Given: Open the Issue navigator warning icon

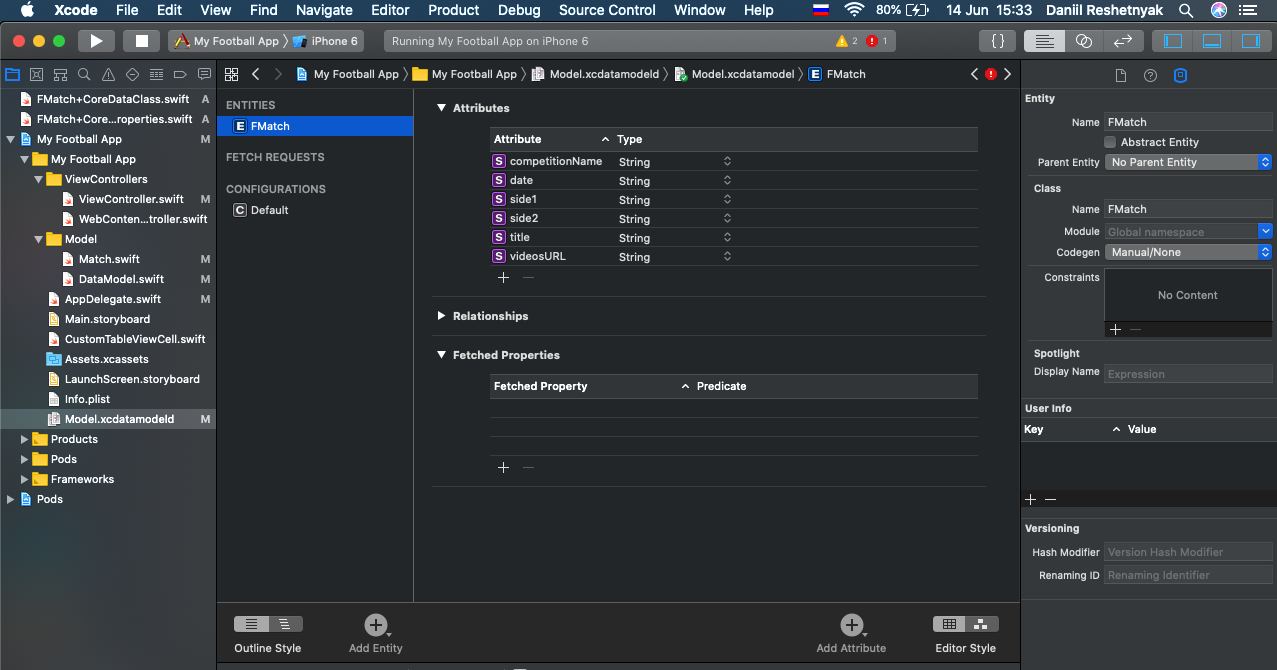Looking at the screenshot, I should point(109,74).
